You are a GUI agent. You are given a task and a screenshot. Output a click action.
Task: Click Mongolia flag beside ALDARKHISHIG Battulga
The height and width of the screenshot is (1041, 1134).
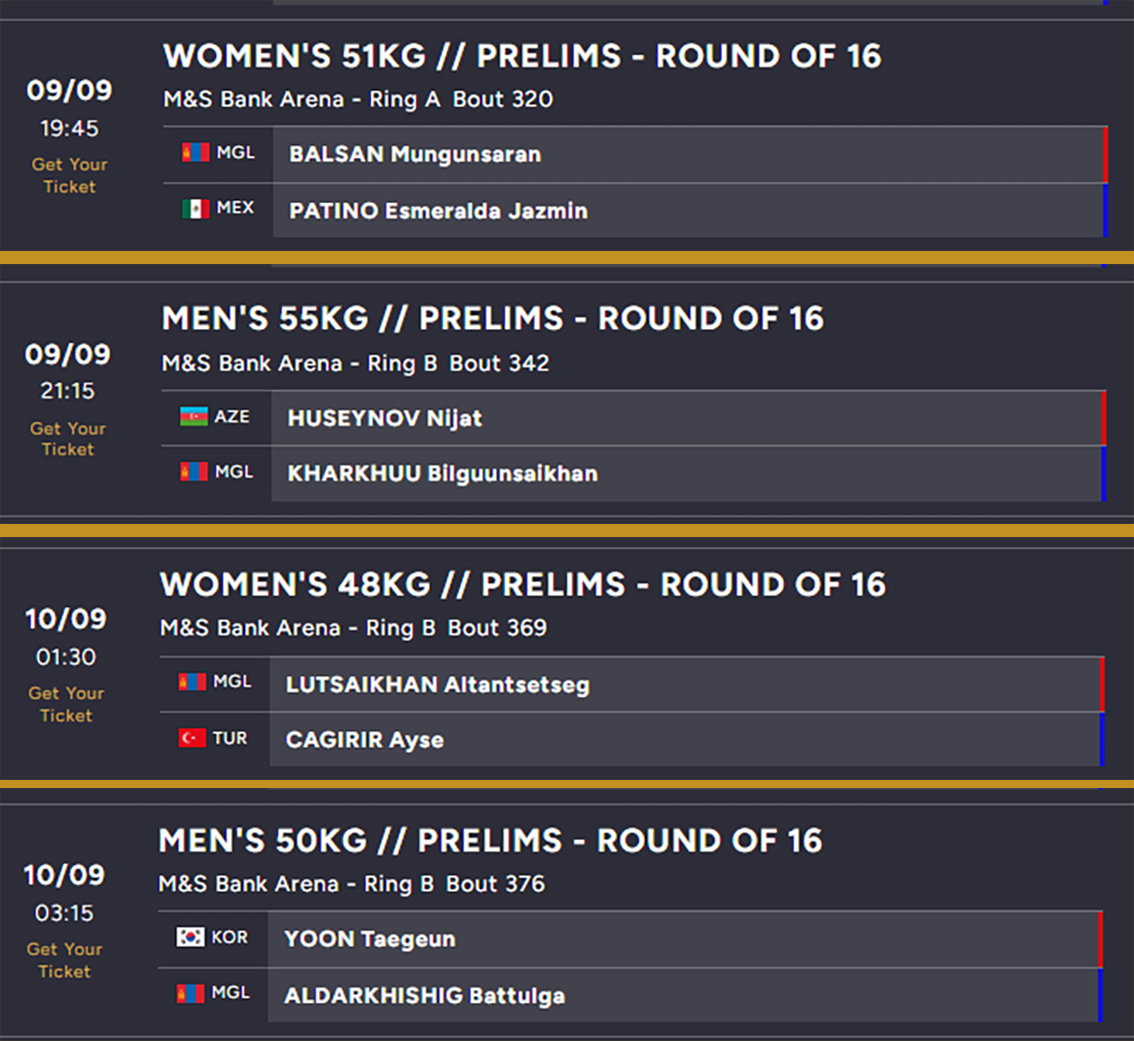point(190,994)
